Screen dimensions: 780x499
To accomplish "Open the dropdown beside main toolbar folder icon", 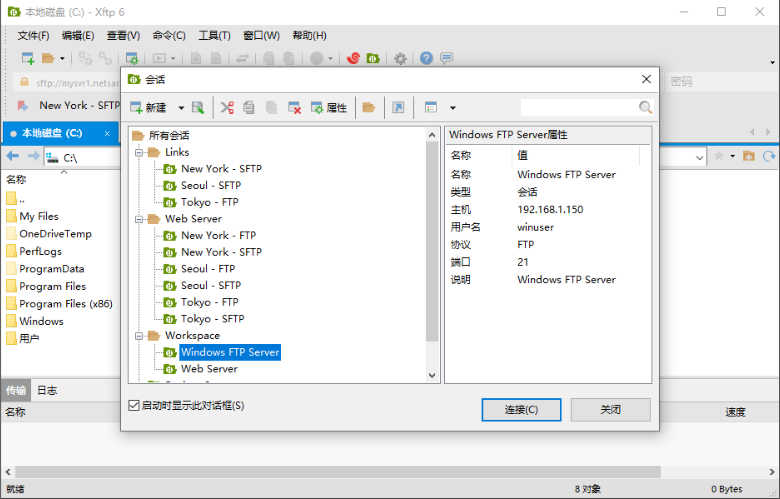I will 62,59.
